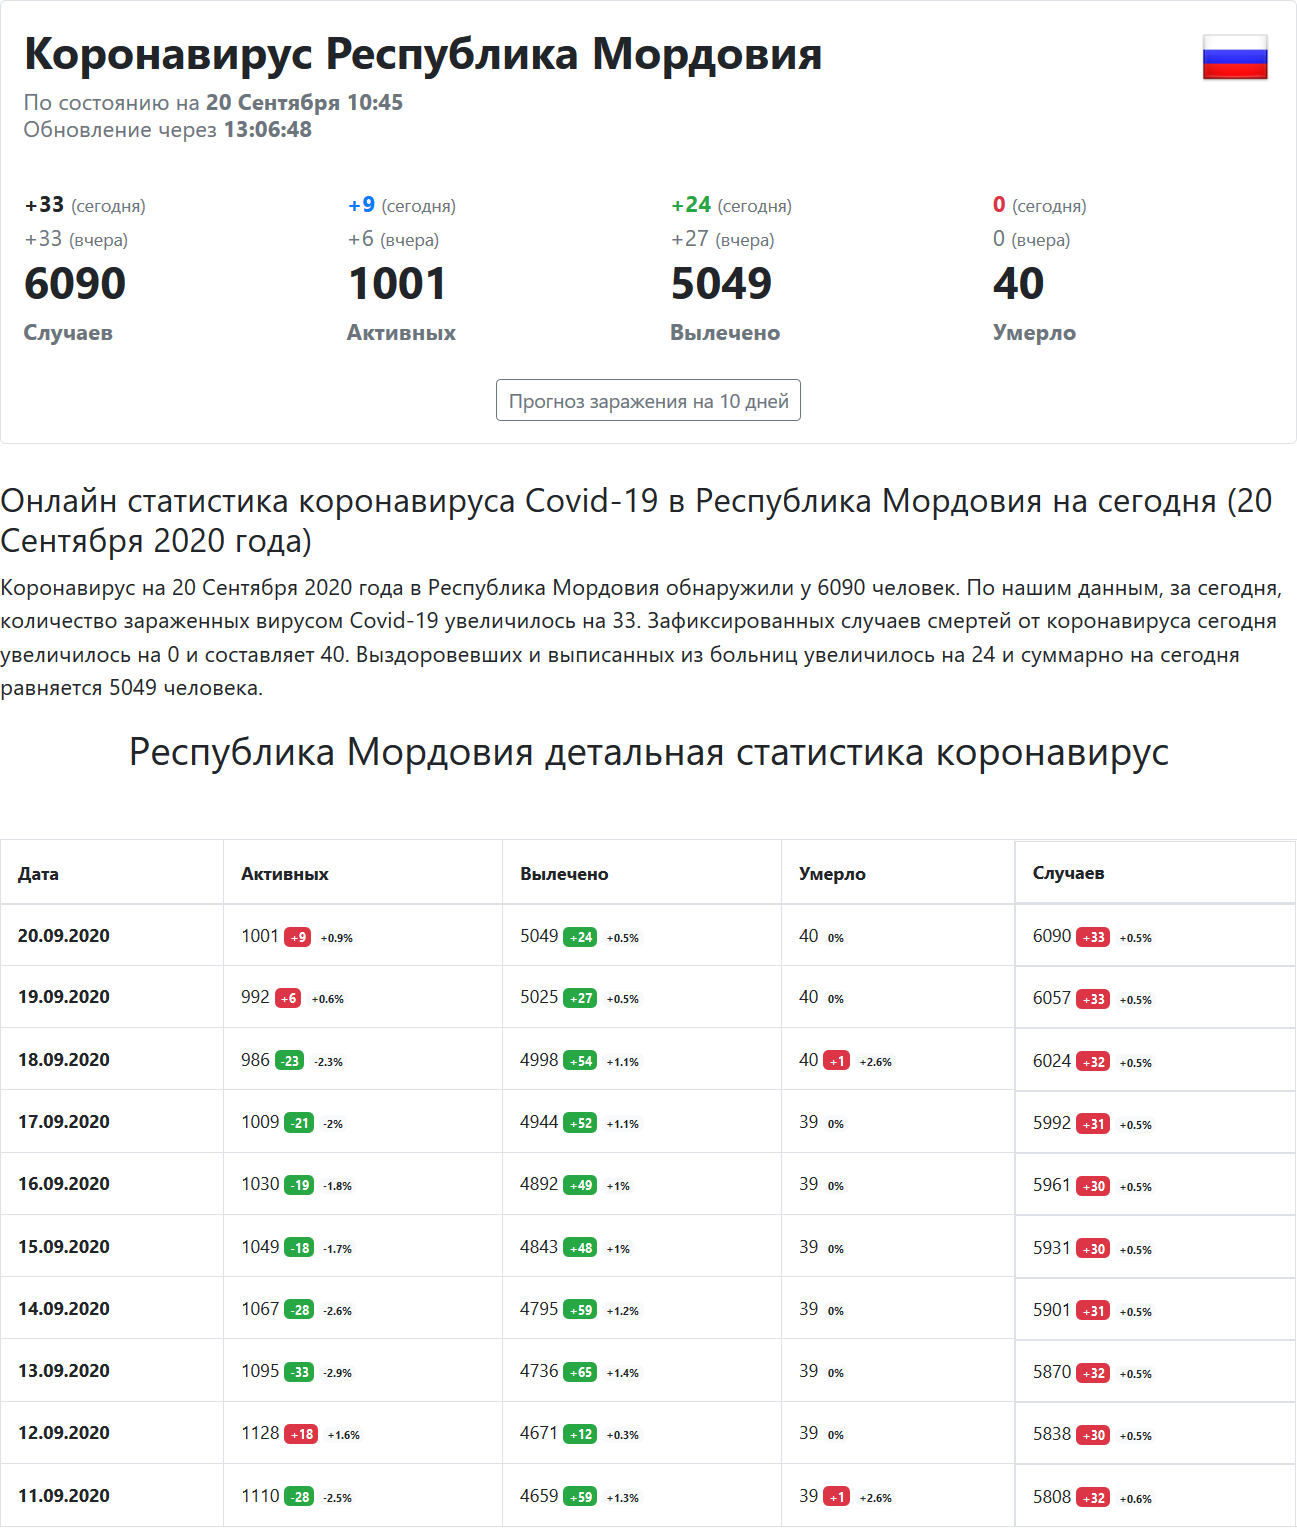Click the green +12 recovered badge

580,1434
